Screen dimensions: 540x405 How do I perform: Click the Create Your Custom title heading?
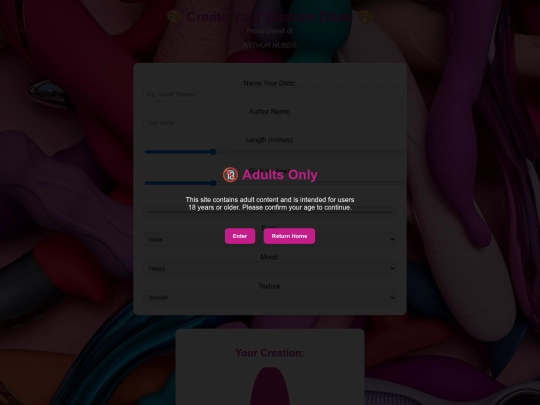[270, 17]
